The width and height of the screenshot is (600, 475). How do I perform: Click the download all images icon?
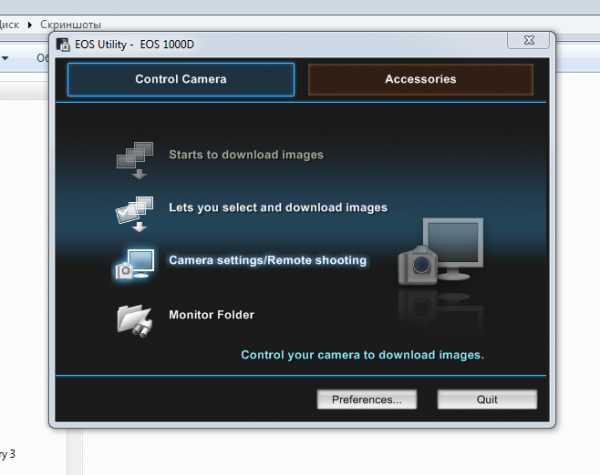pyautogui.click(x=135, y=160)
